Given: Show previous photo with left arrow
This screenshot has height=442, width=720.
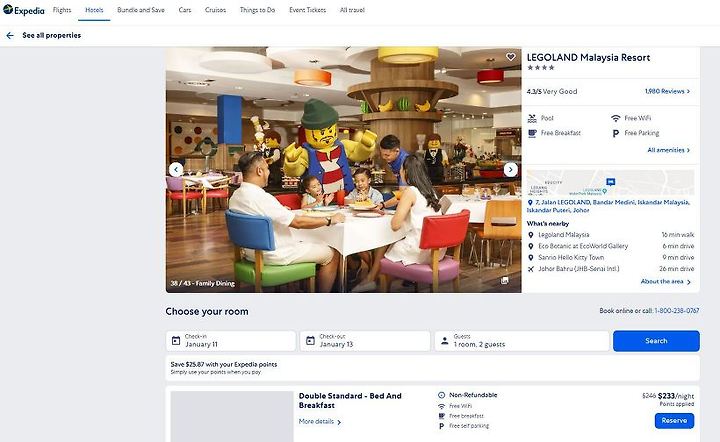Looking at the screenshot, I should (176, 169).
